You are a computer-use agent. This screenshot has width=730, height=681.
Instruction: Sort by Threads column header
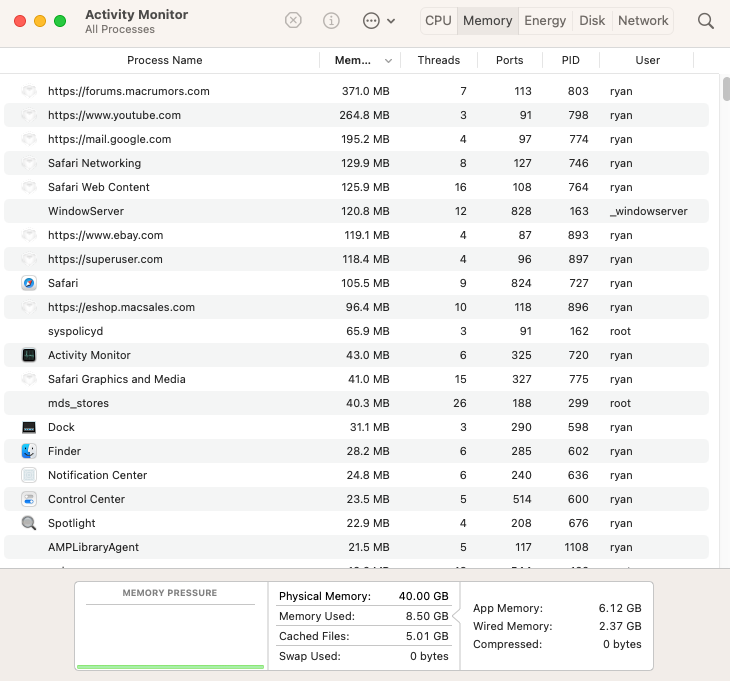pyautogui.click(x=438, y=60)
